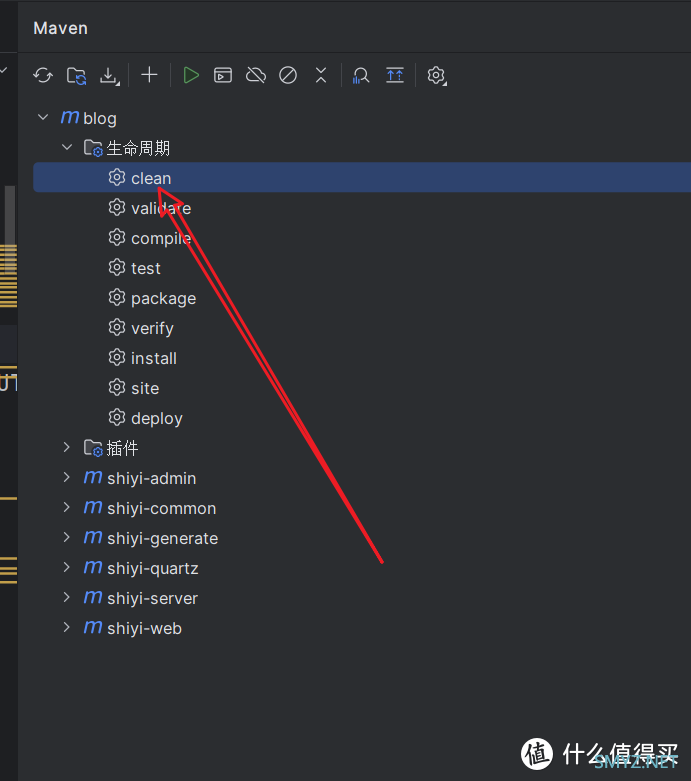Toggle skip tests mode with the circle-slash icon
The width and height of the screenshot is (691, 781).
pyautogui.click(x=288, y=75)
